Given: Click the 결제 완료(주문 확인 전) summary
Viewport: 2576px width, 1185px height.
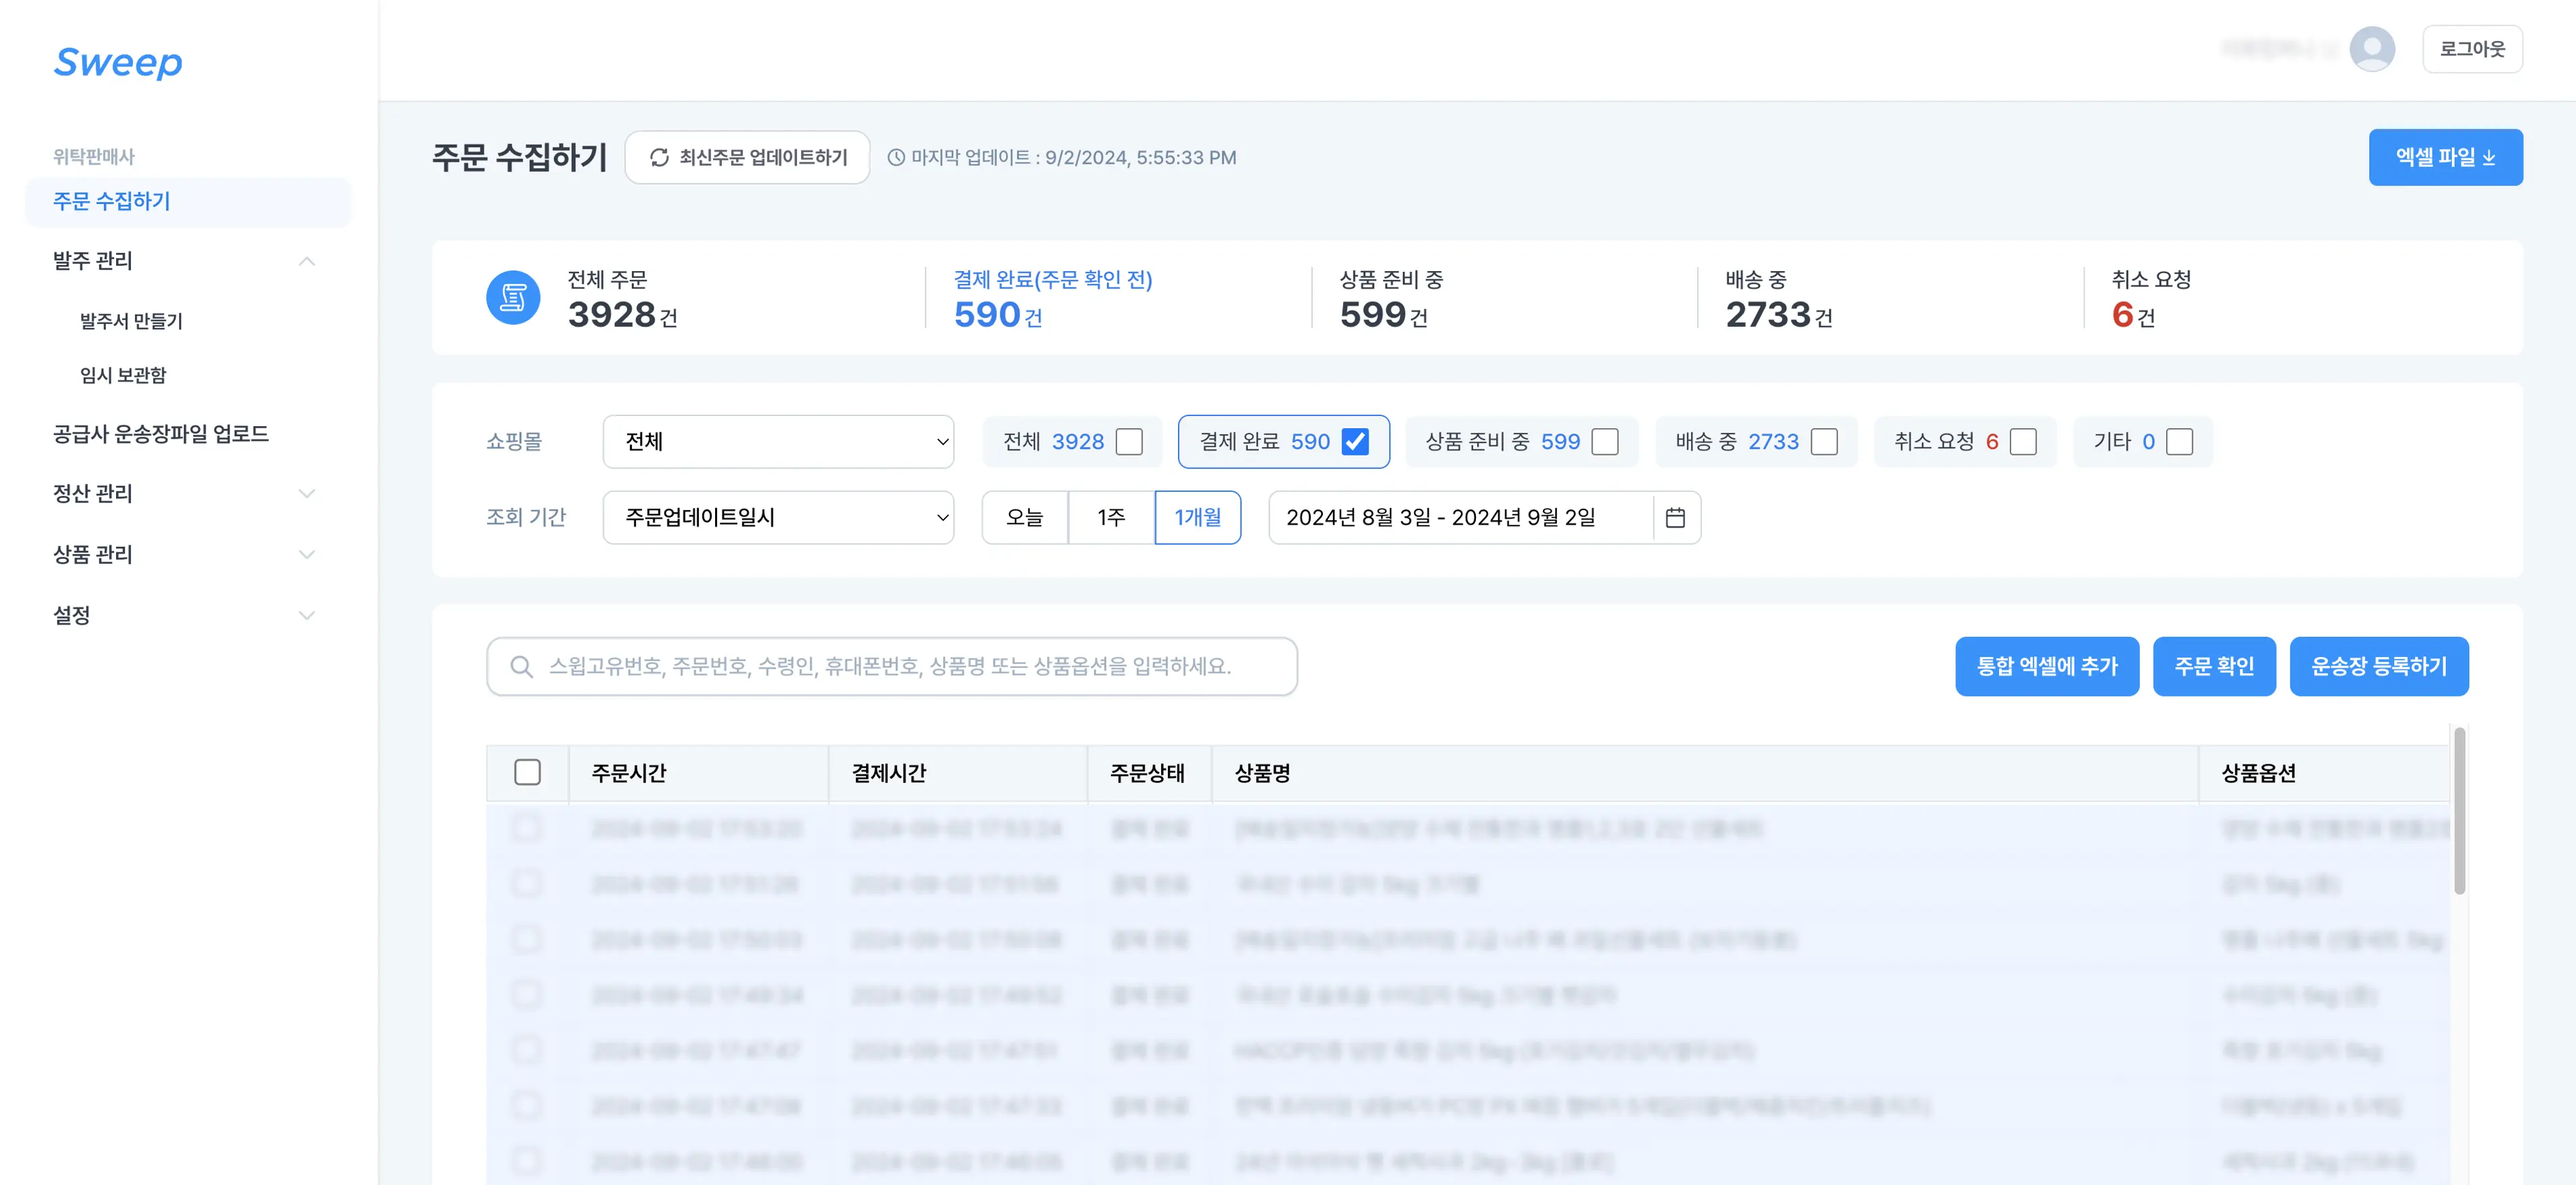Looking at the screenshot, I should [1053, 298].
